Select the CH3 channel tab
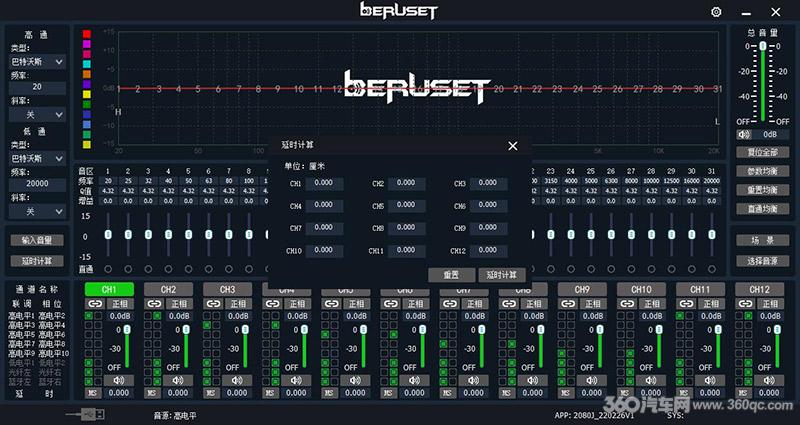 228,289
